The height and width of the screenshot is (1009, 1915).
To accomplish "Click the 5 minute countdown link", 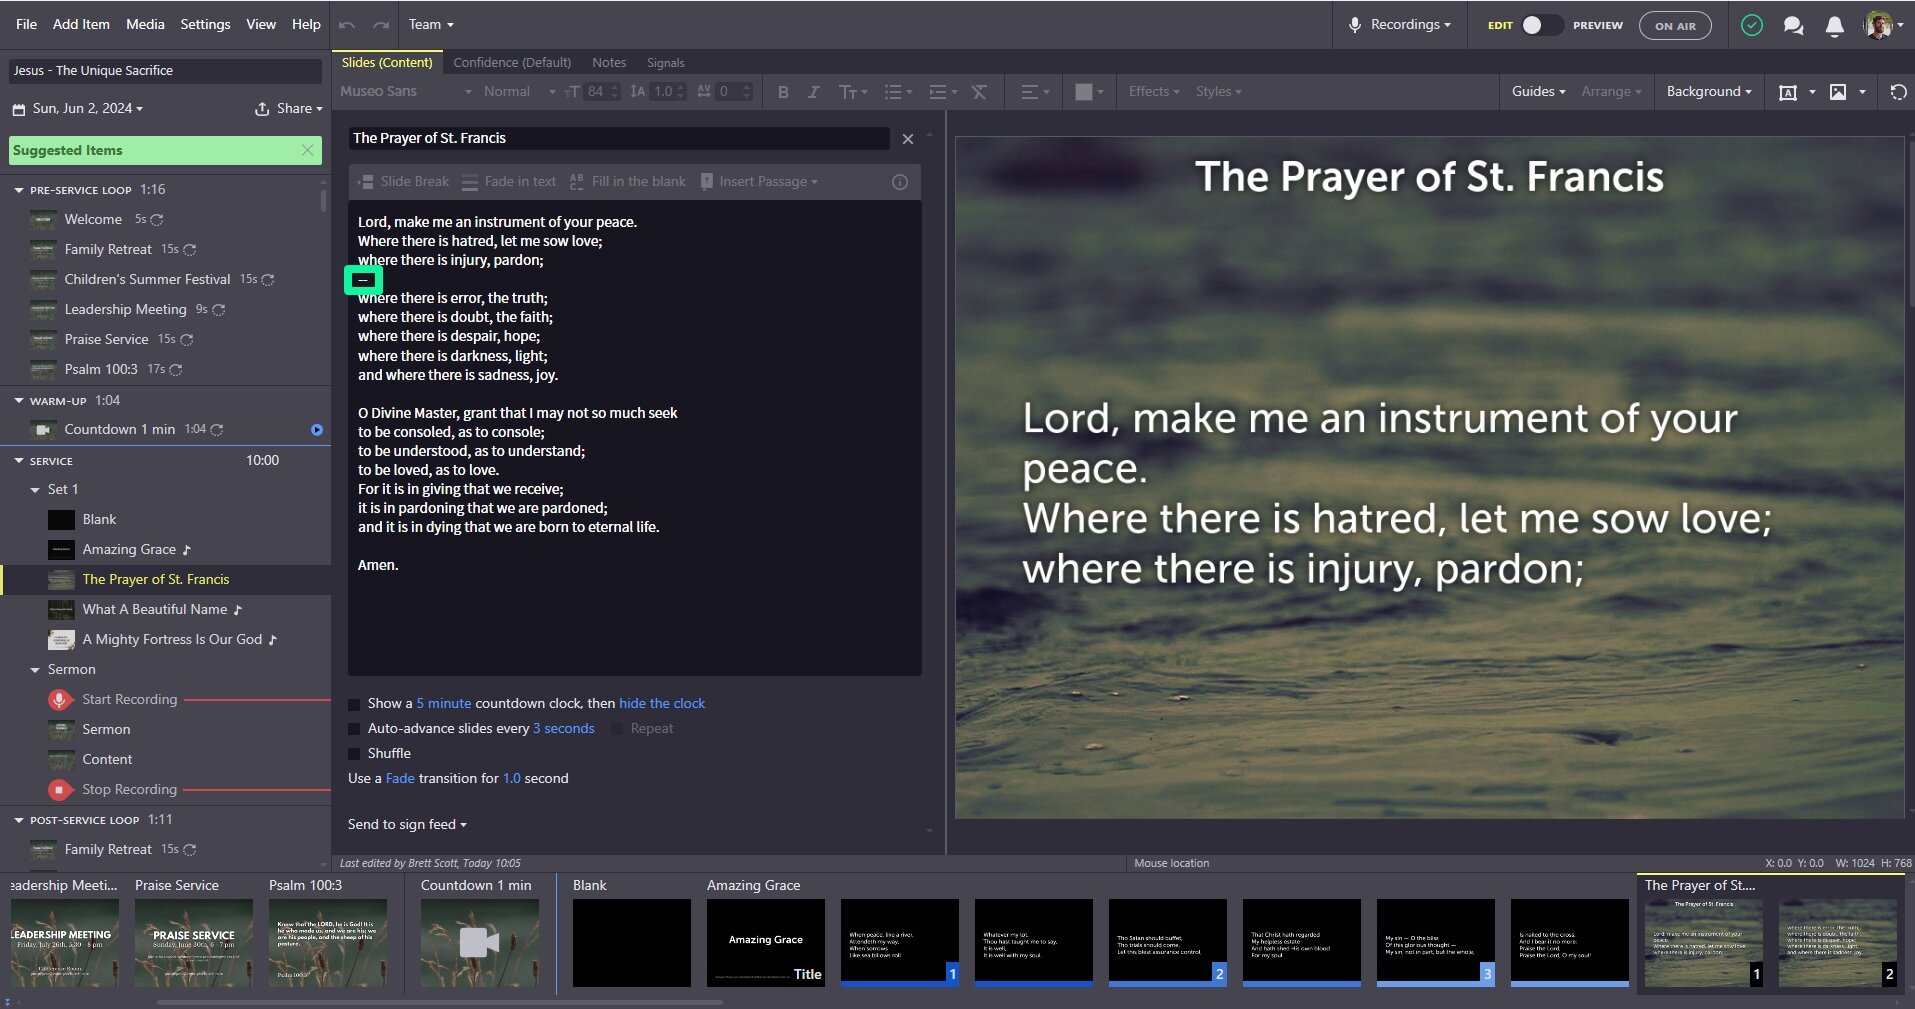I will [x=444, y=704].
